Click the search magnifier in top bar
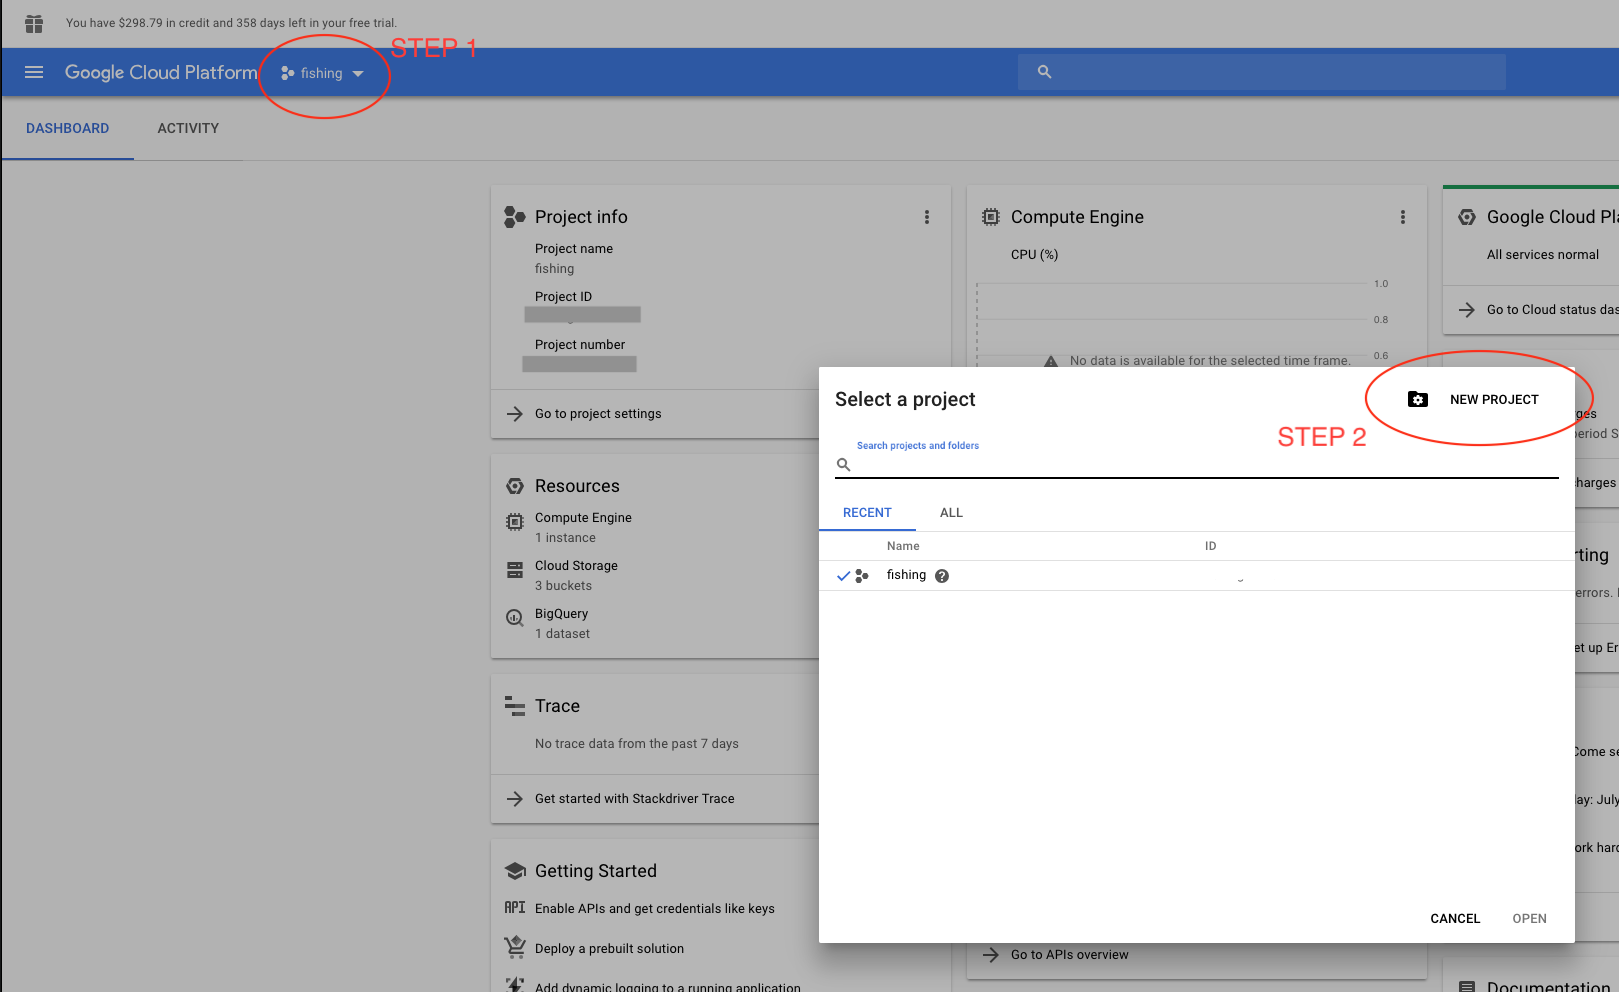 coord(1044,72)
